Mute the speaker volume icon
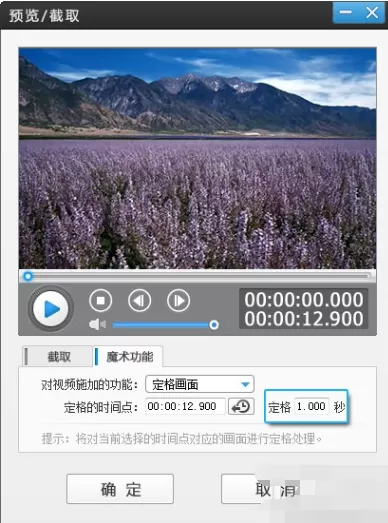This screenshot has width=388, height=523. pyautogui.click(x=97, y=324)
